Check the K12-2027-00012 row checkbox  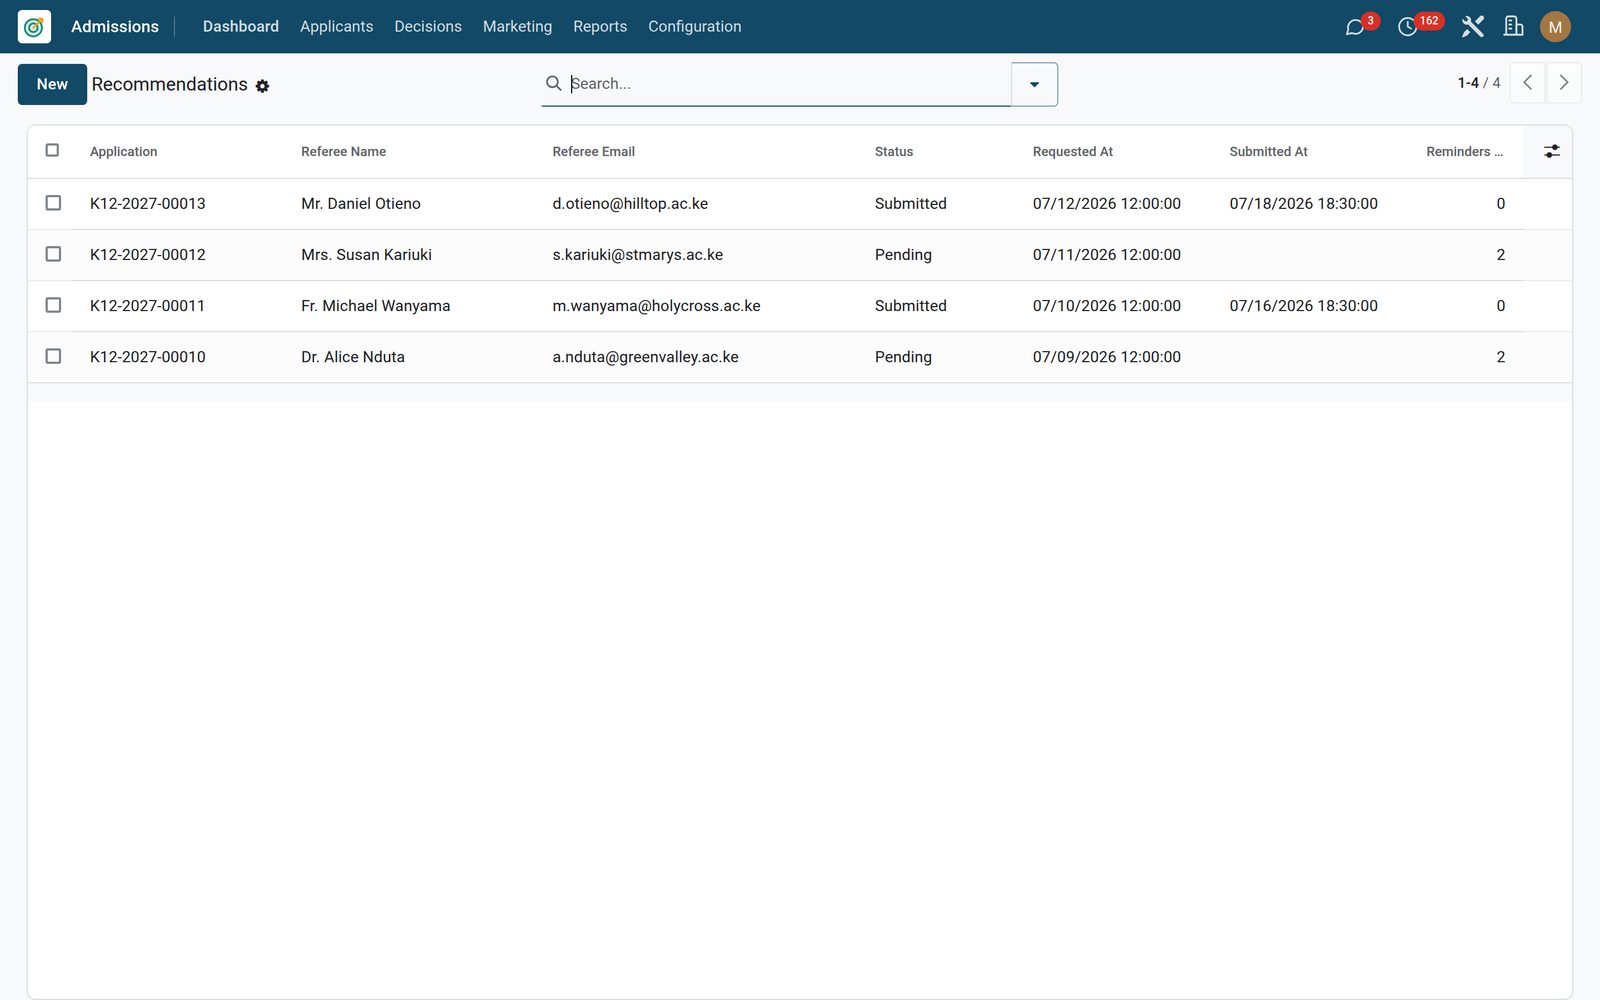tap(53, 254)
